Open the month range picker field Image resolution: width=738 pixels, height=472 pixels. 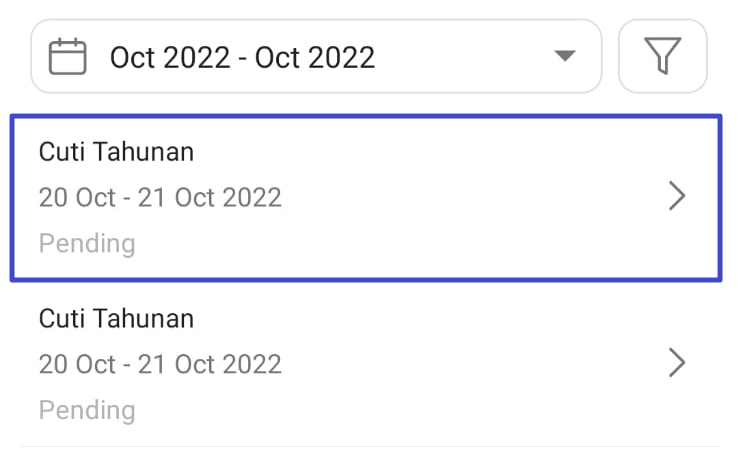pyautogui.click(x=316, y=56)
